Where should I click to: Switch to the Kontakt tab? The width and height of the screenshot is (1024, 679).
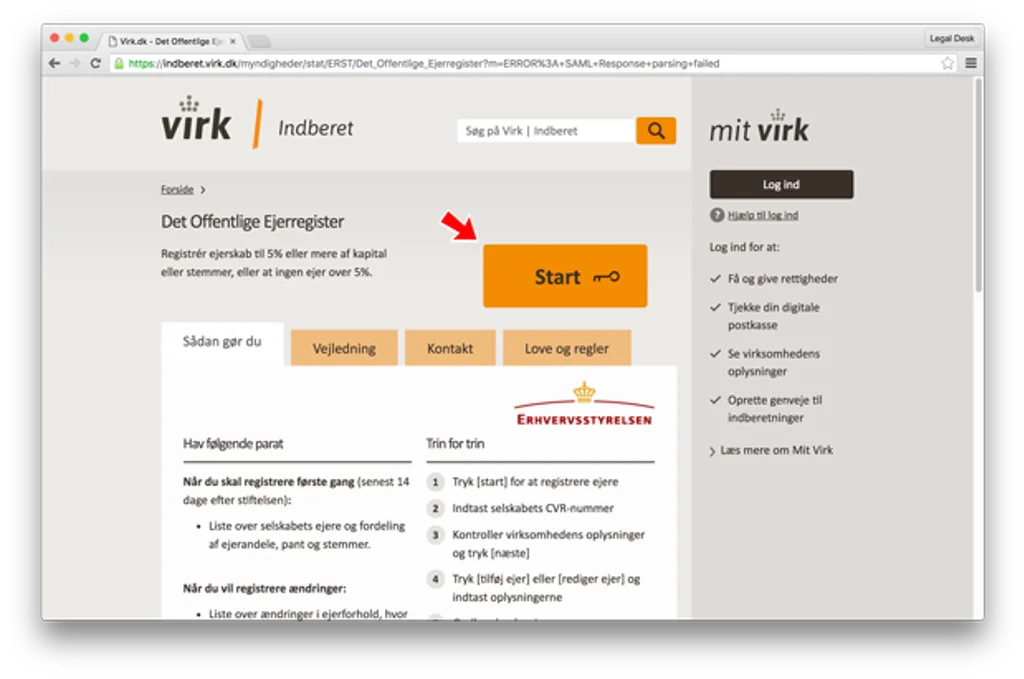point(450,348)
